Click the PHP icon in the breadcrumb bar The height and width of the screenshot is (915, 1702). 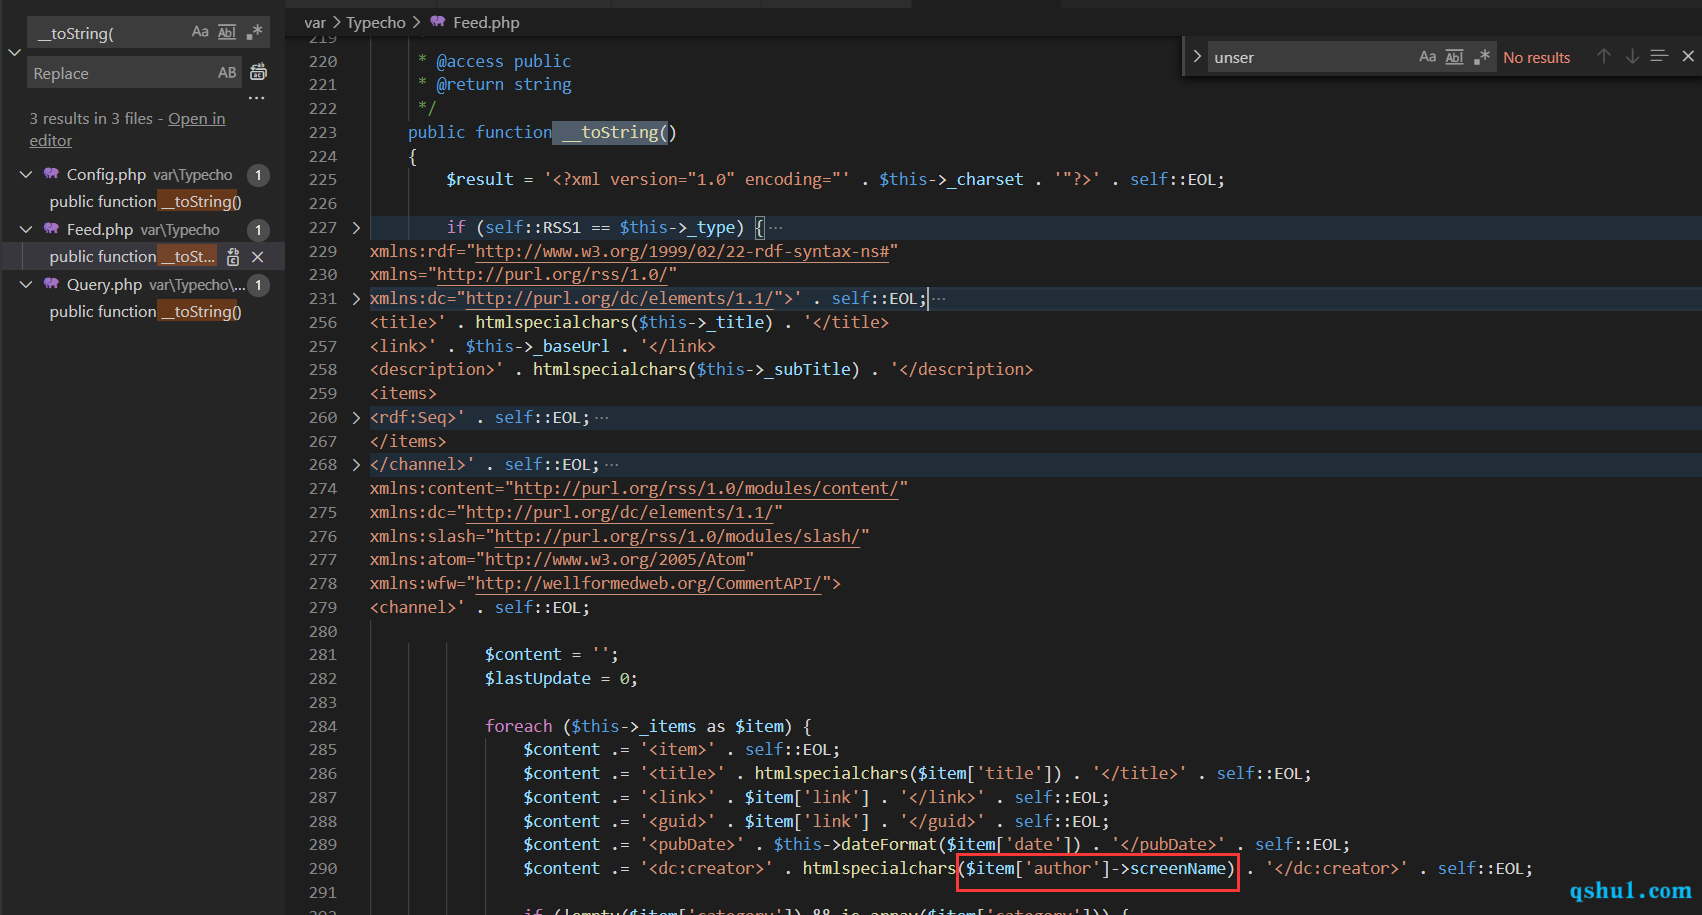438,21
